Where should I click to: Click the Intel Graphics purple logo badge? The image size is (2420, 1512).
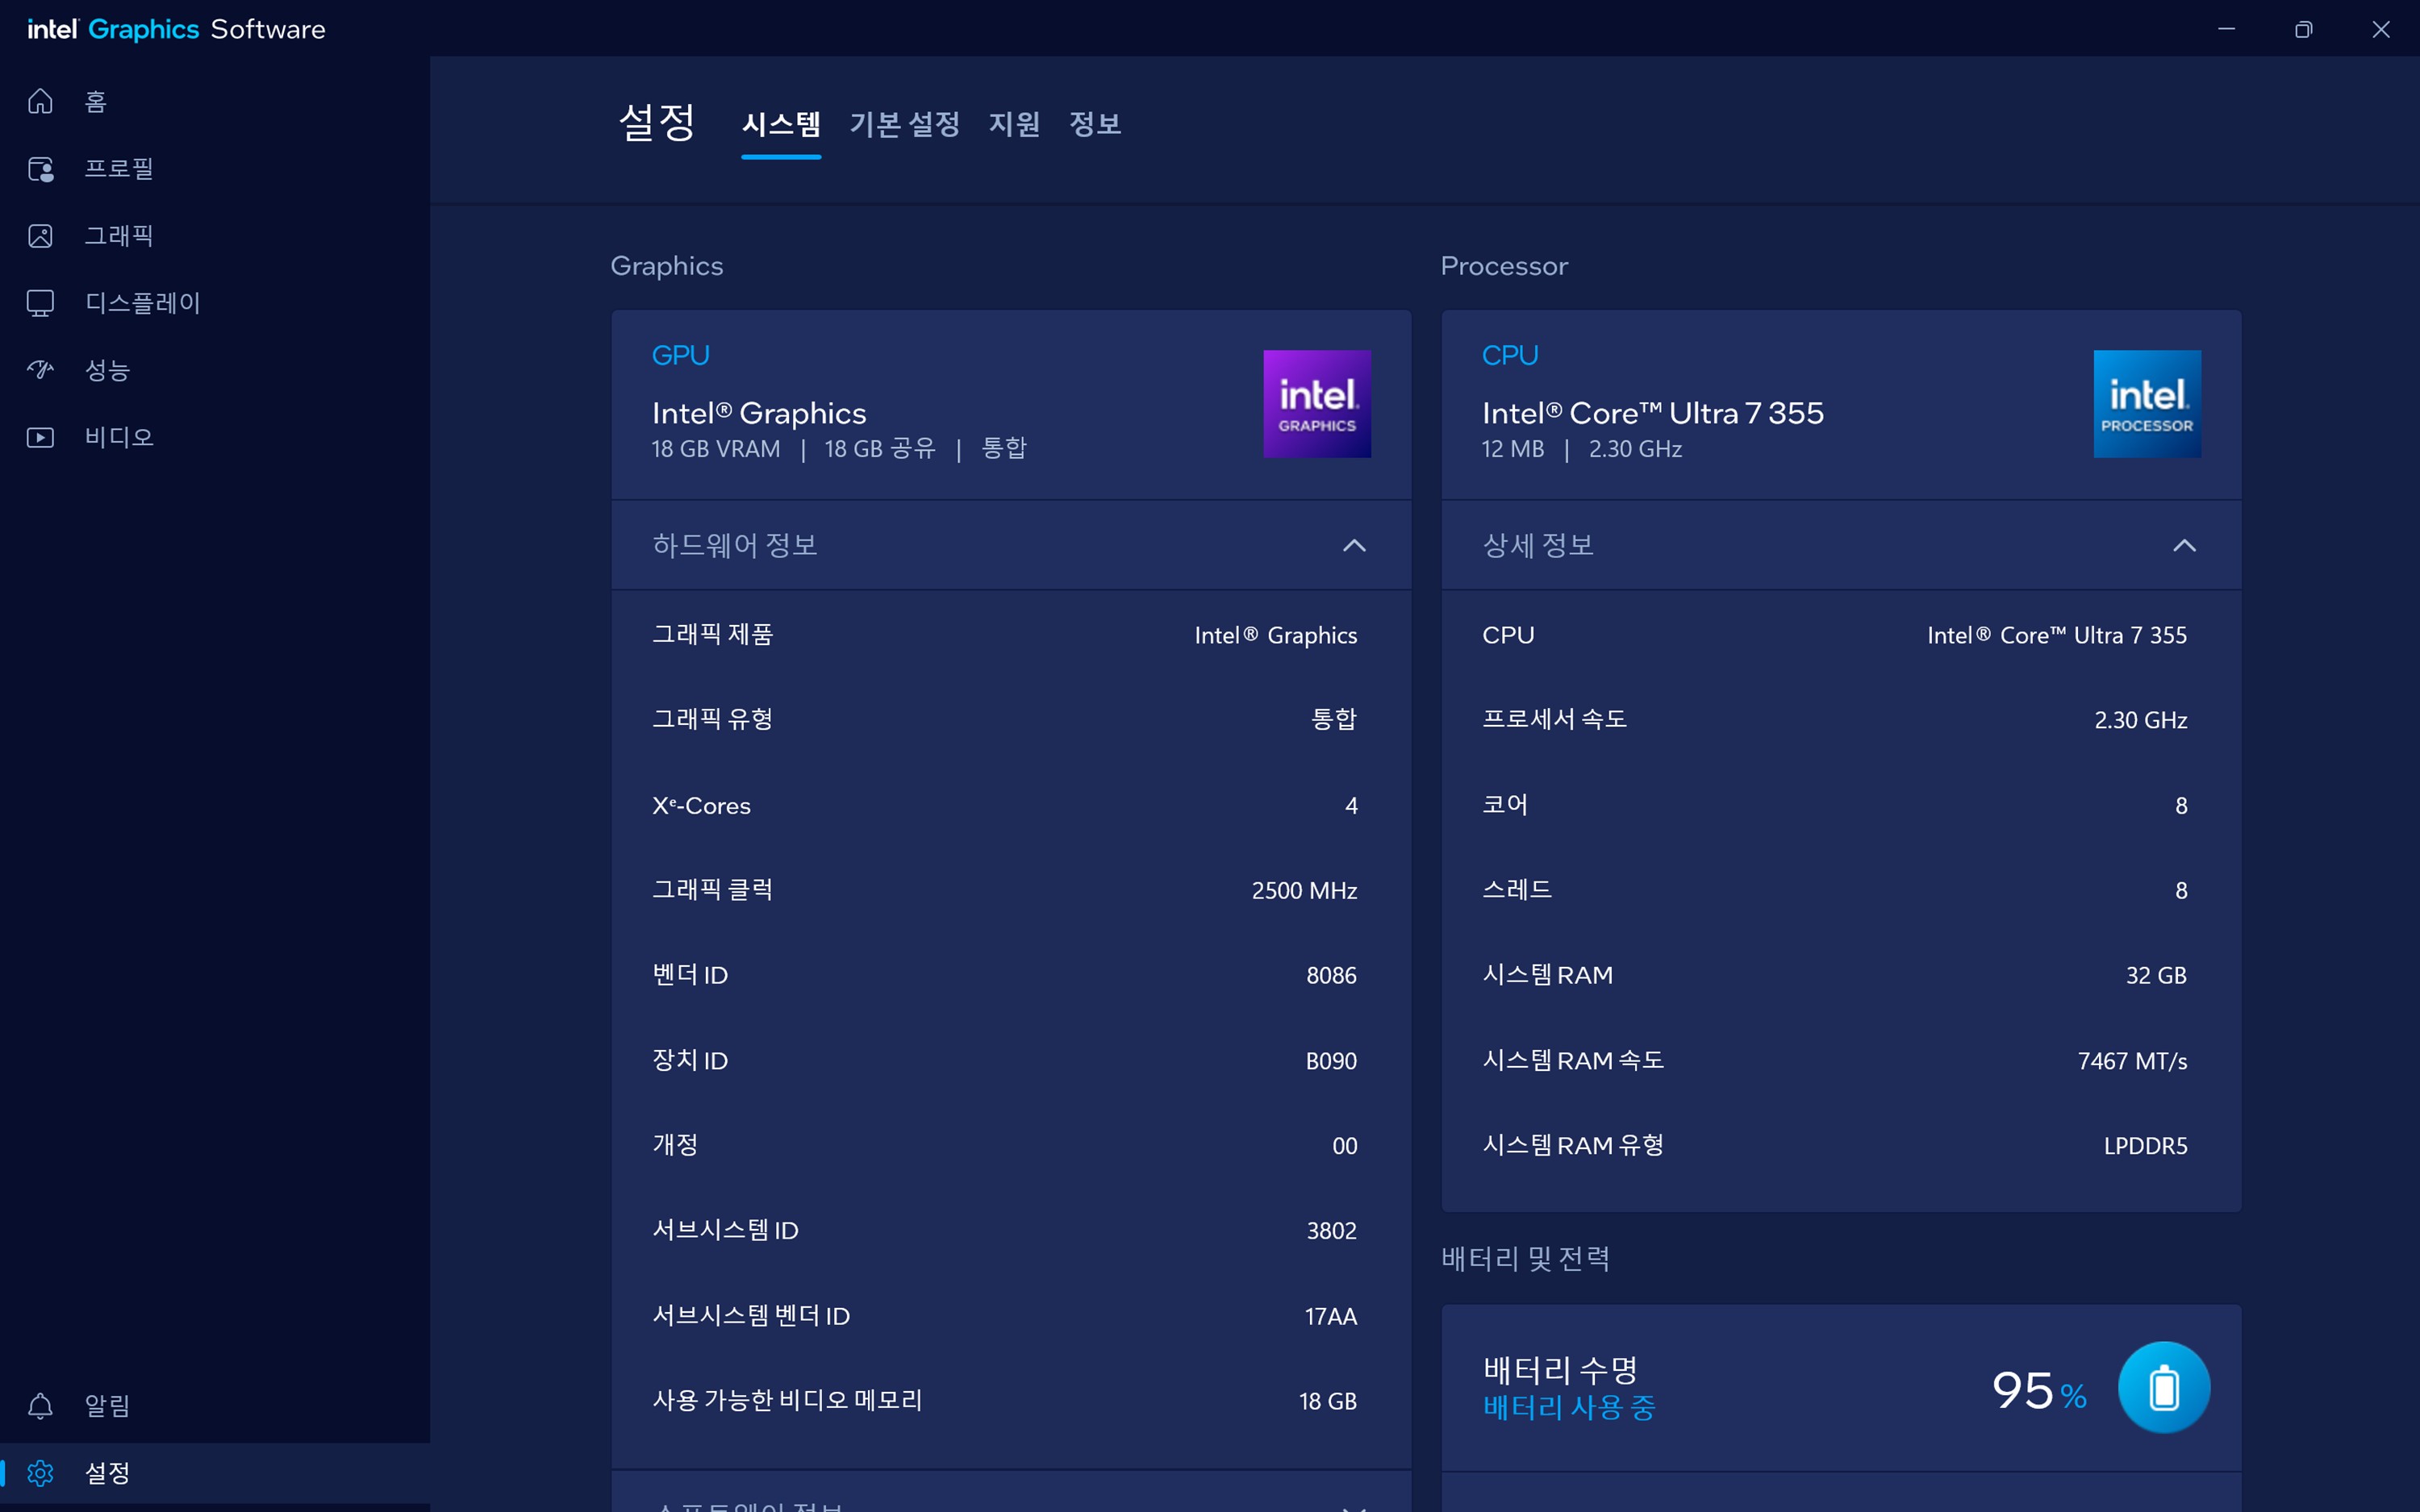[1317, 404]
